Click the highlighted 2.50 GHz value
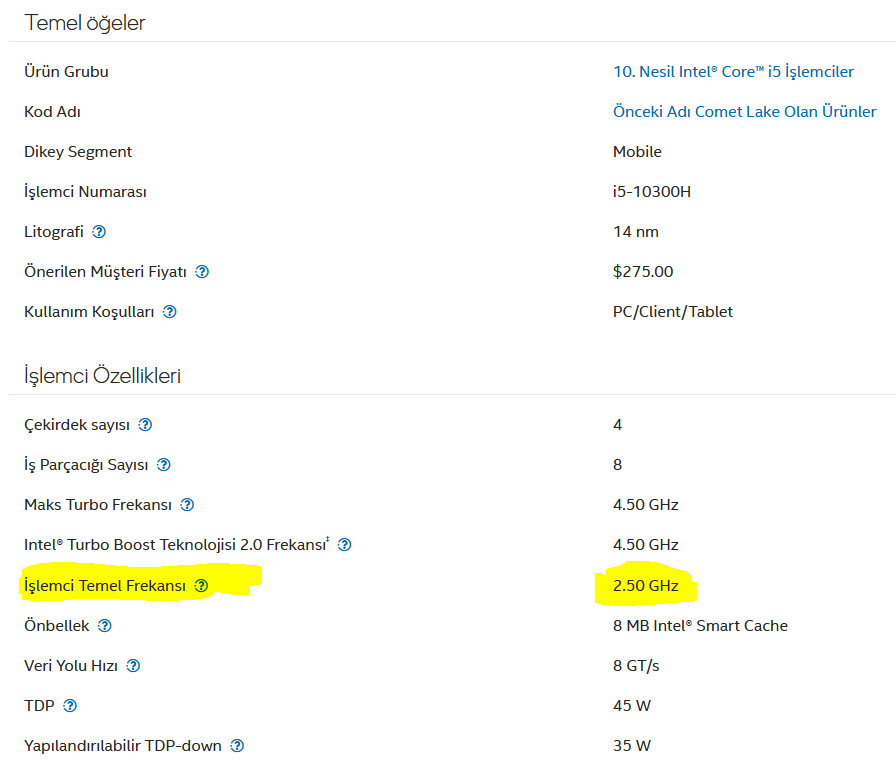 point(645,586)
